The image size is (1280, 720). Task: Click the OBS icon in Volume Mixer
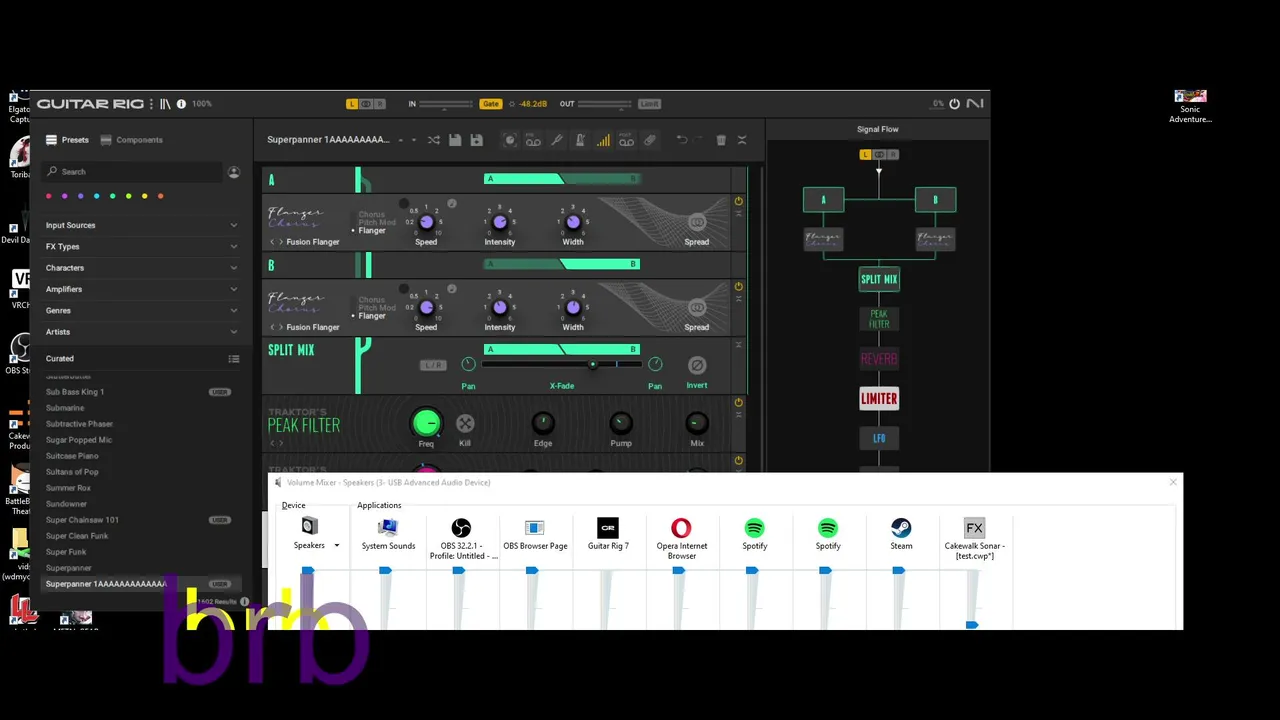461,527
